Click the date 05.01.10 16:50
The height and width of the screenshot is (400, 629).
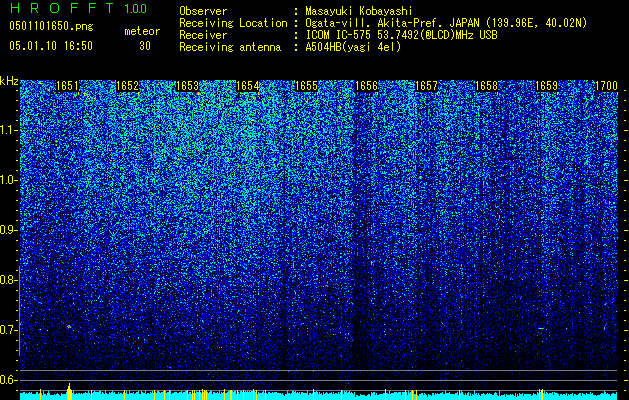coord(51,46)
